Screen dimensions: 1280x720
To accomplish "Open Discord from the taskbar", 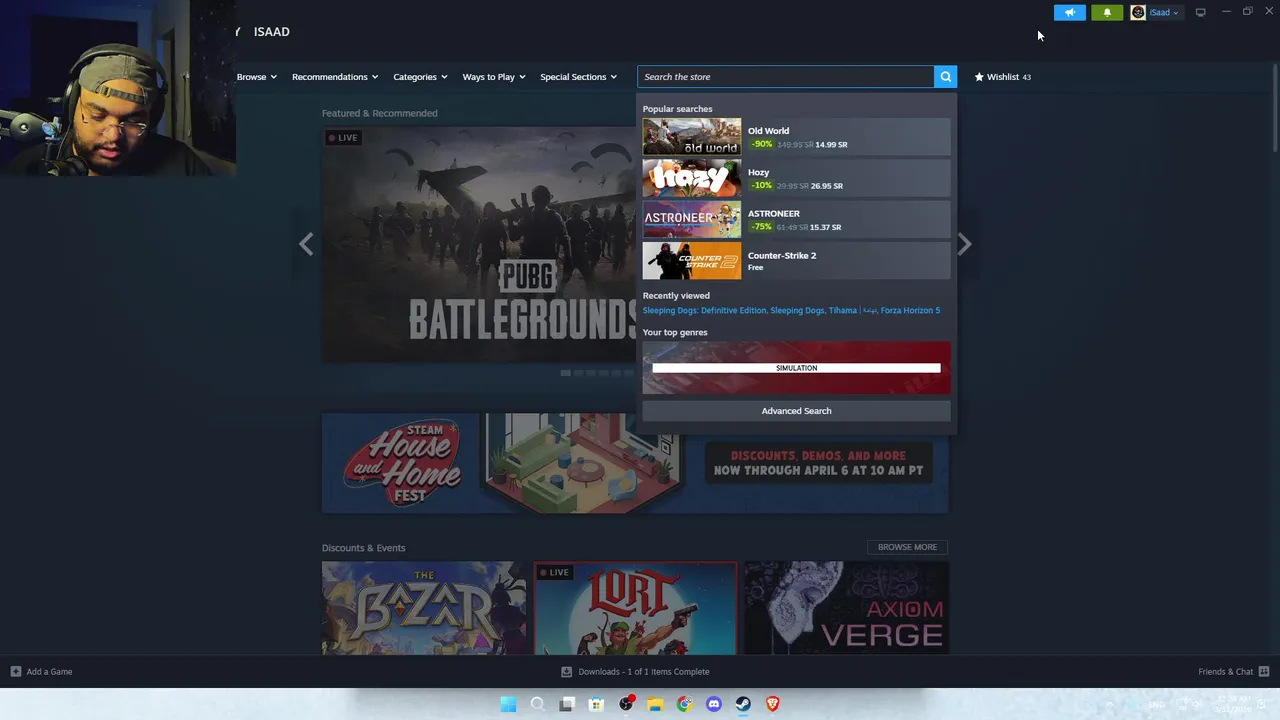I will tap(713, 704).
